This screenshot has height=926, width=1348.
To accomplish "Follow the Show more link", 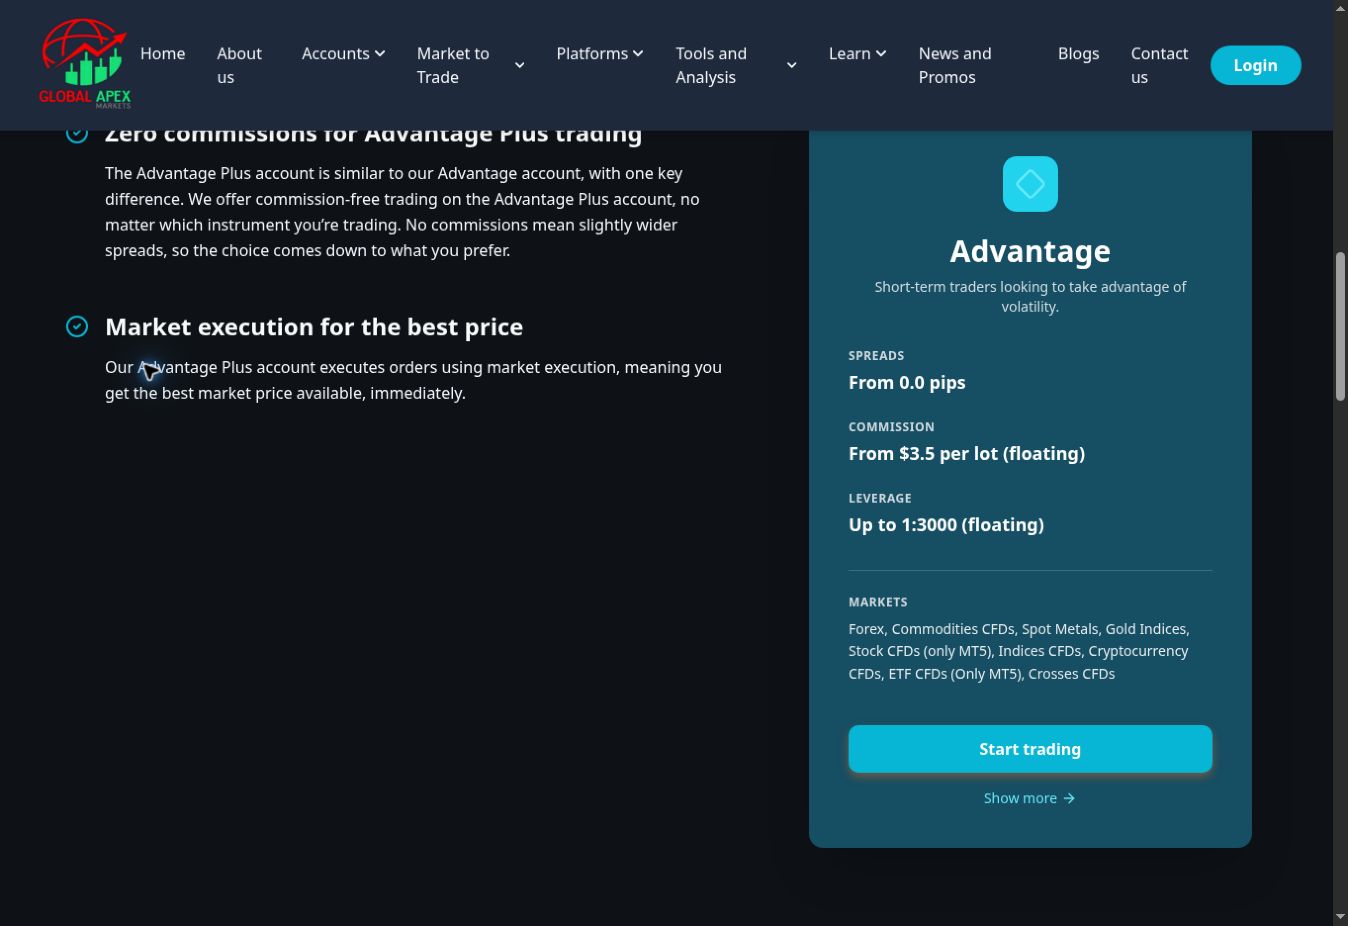I will (1029, 798).
